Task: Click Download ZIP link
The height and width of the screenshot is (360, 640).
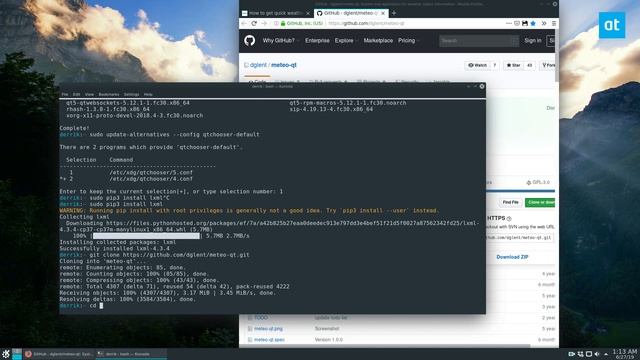Action: coord(512,257)
